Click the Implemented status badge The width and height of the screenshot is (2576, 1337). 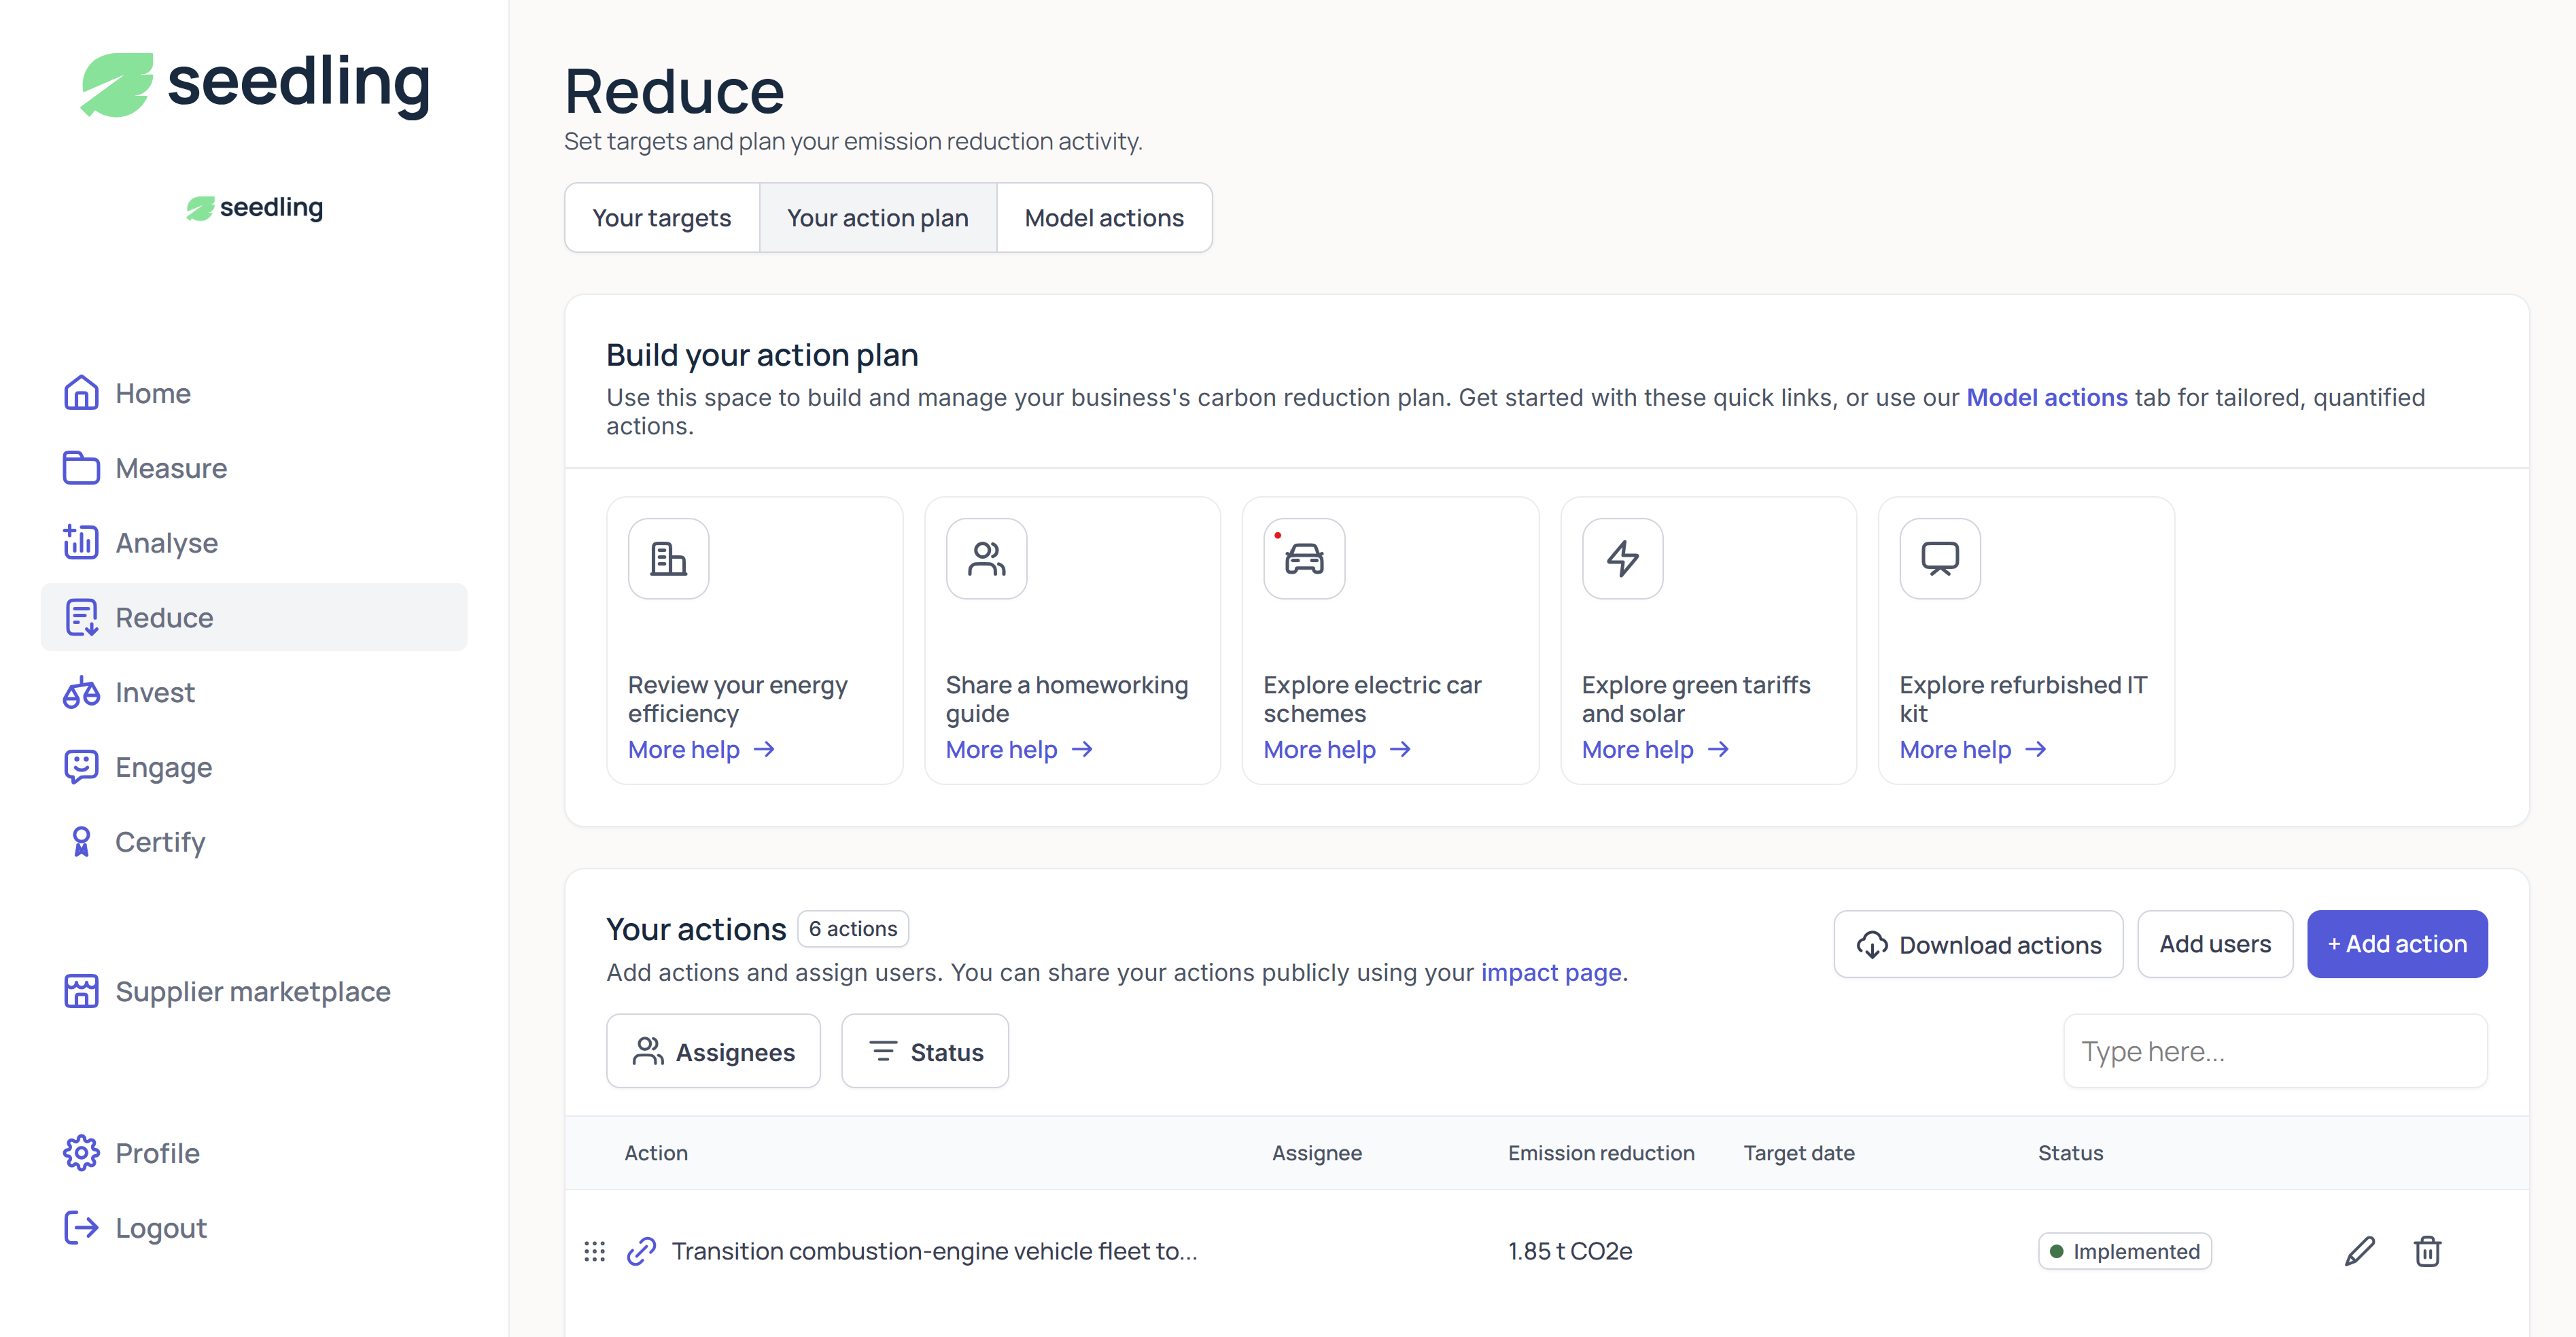[x=2124, y=1251]
